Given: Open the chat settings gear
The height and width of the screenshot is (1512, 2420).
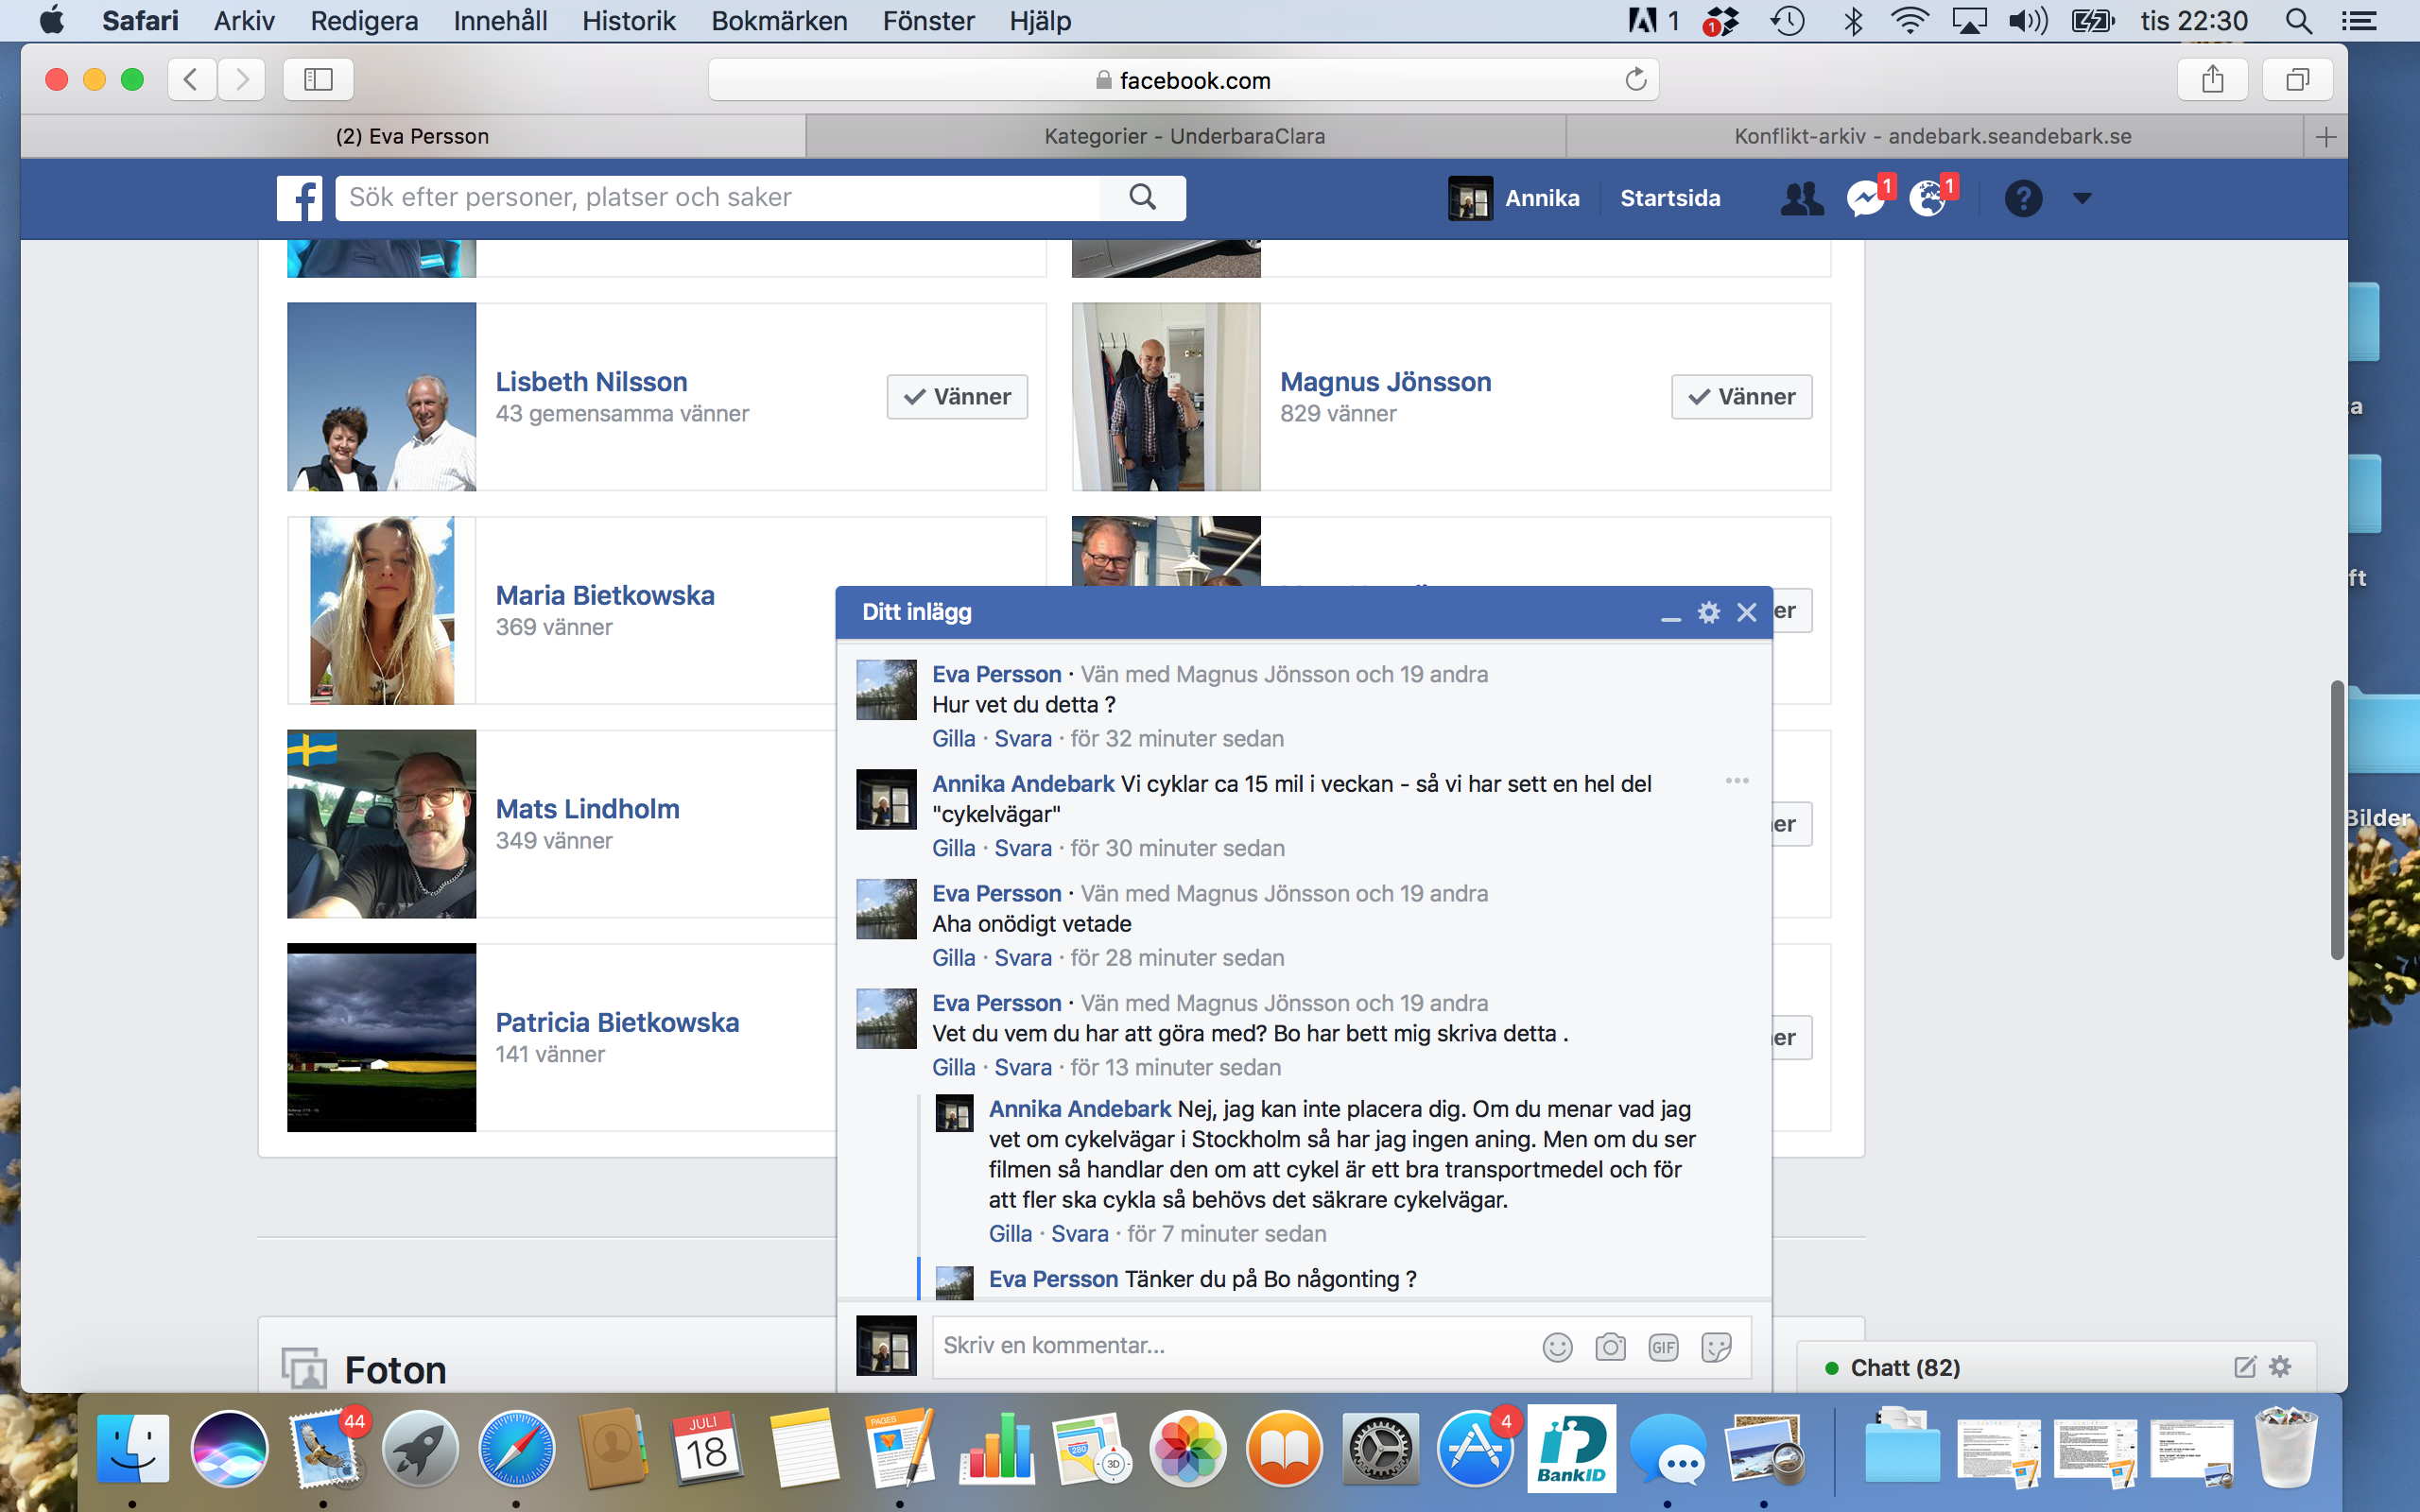Looking at the screenshot, I should pyautogui.click(x=2280, y=1366).
